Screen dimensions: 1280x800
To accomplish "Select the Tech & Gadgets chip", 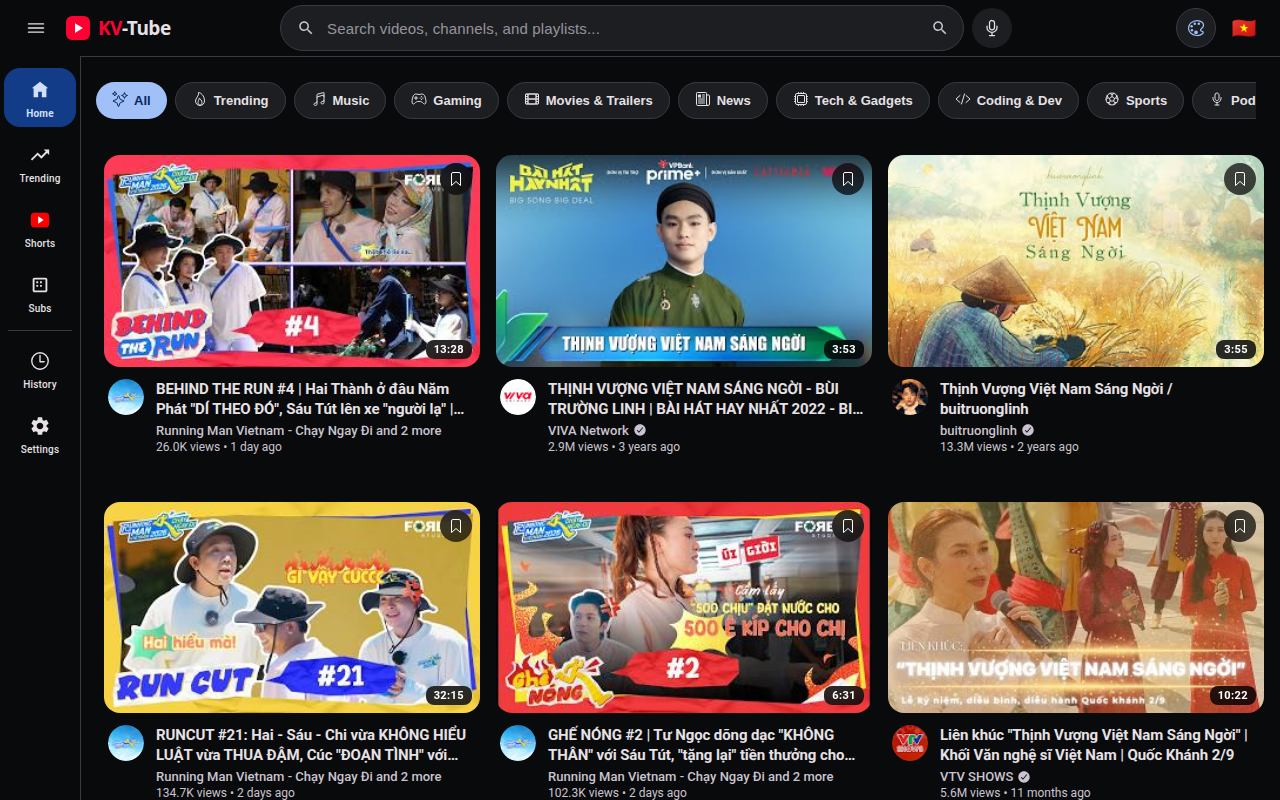I will tap(853, 100).
